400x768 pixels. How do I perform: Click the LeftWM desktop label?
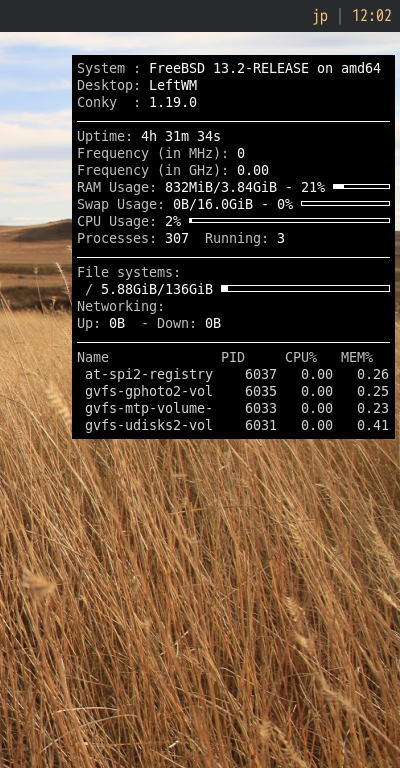click(173, 85)
